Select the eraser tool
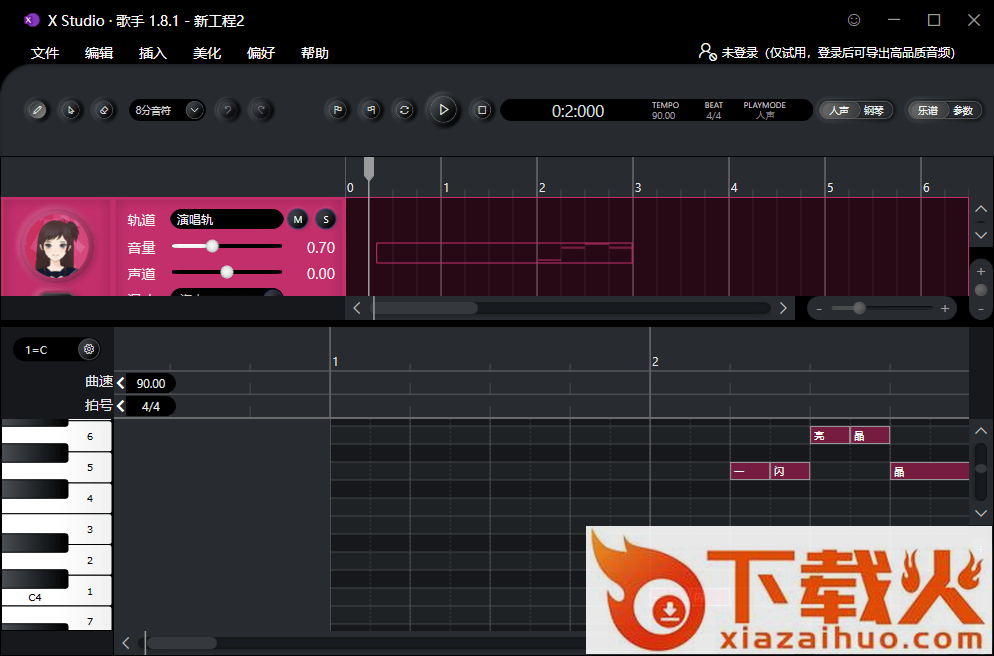The width and height of the screenshot is (994, 656). pyautogui.click(x=104, y=110)
